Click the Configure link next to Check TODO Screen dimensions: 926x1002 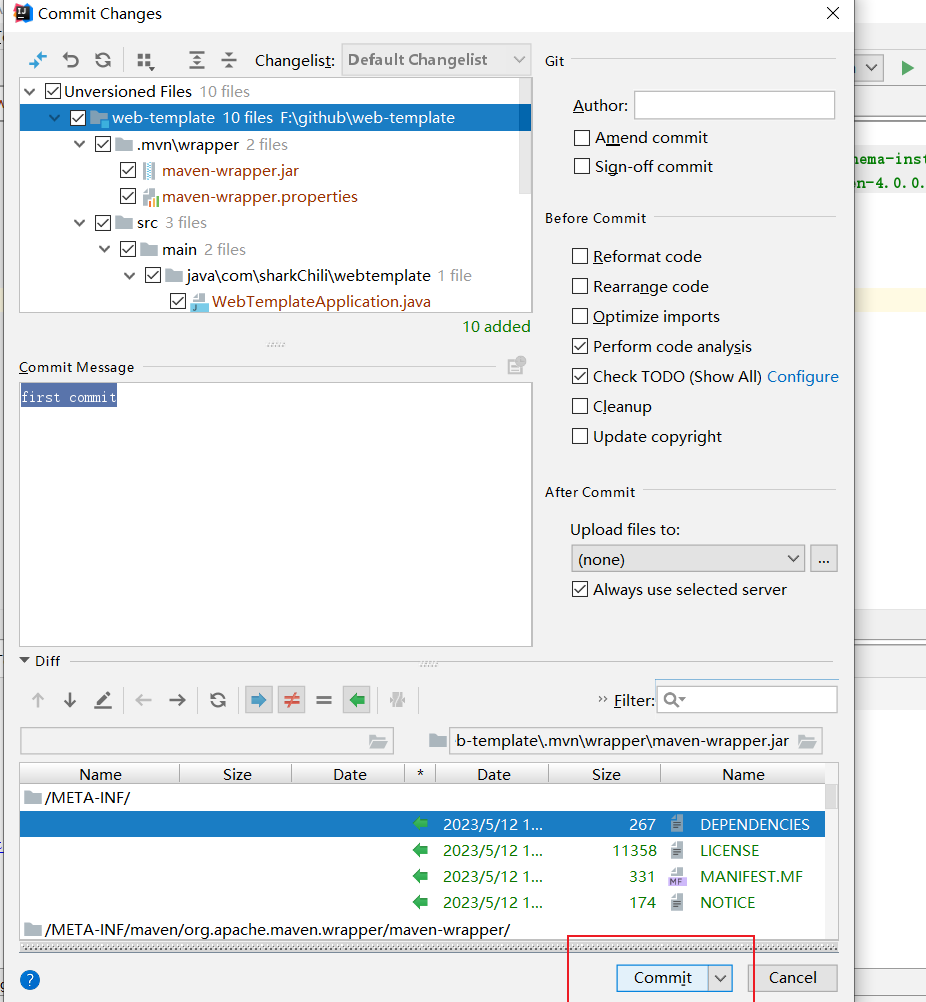(x=802, y=377)
